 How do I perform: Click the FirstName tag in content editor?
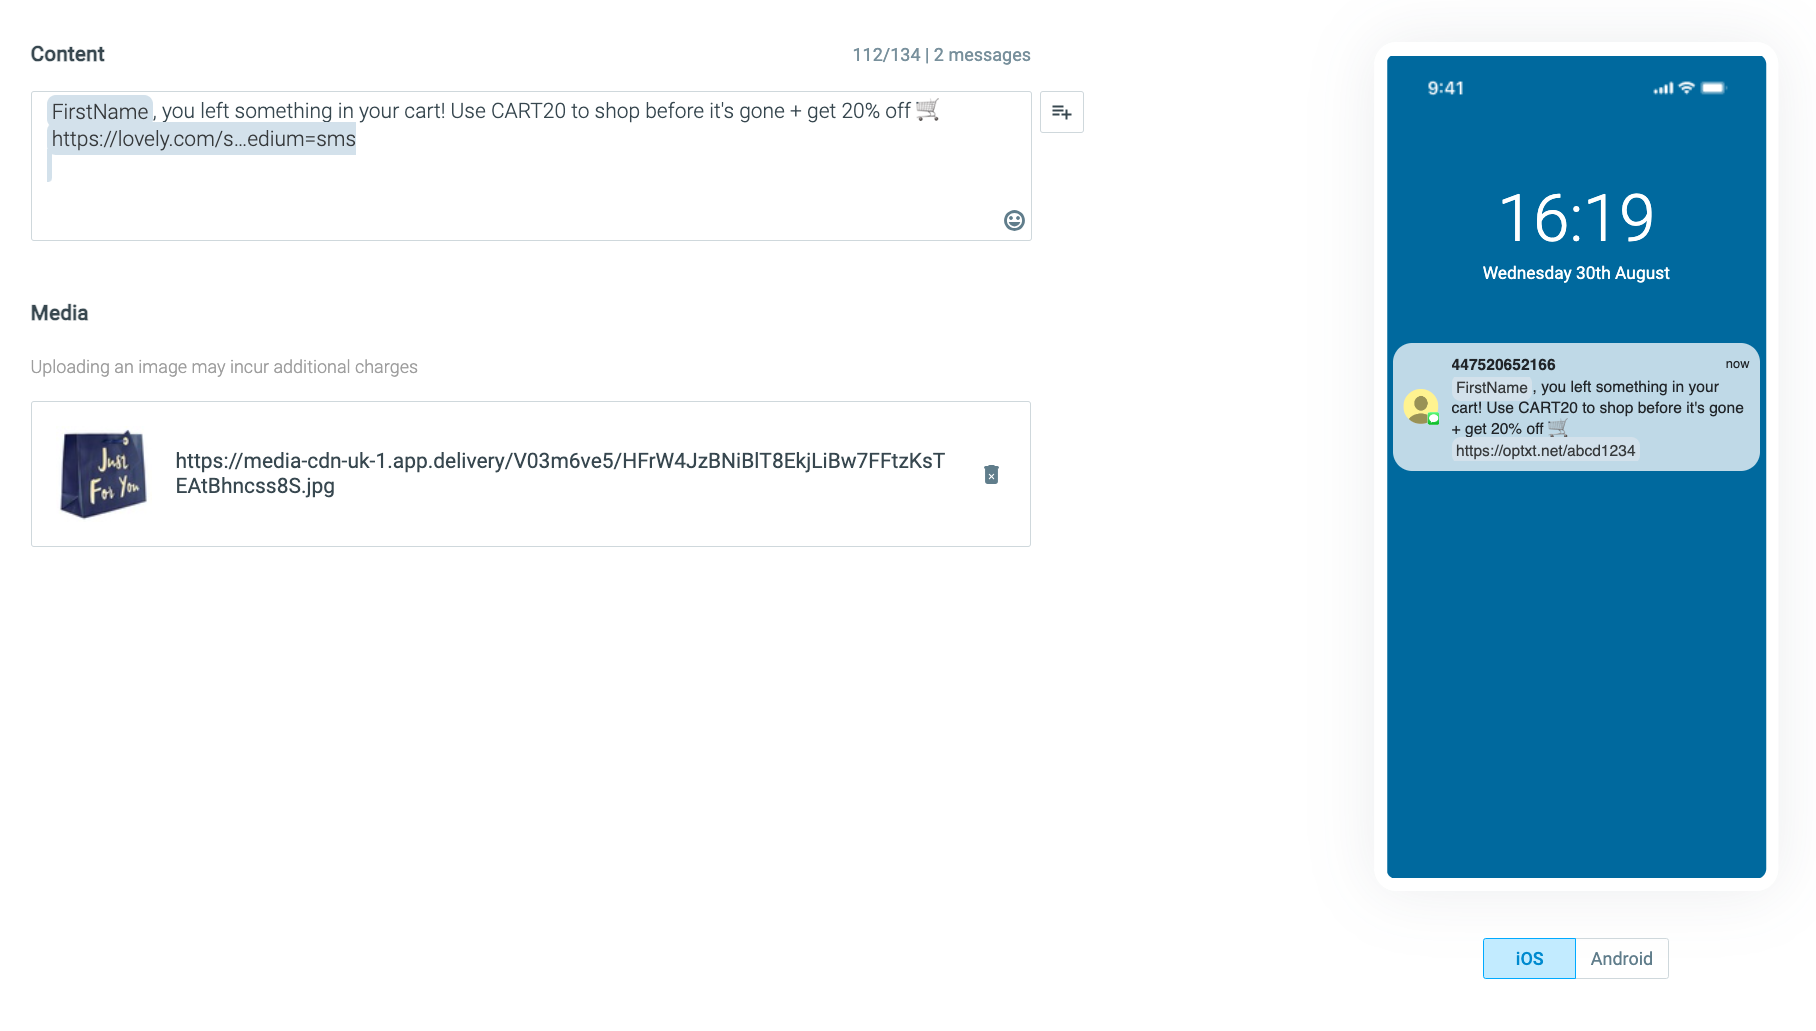coord(100,111)
